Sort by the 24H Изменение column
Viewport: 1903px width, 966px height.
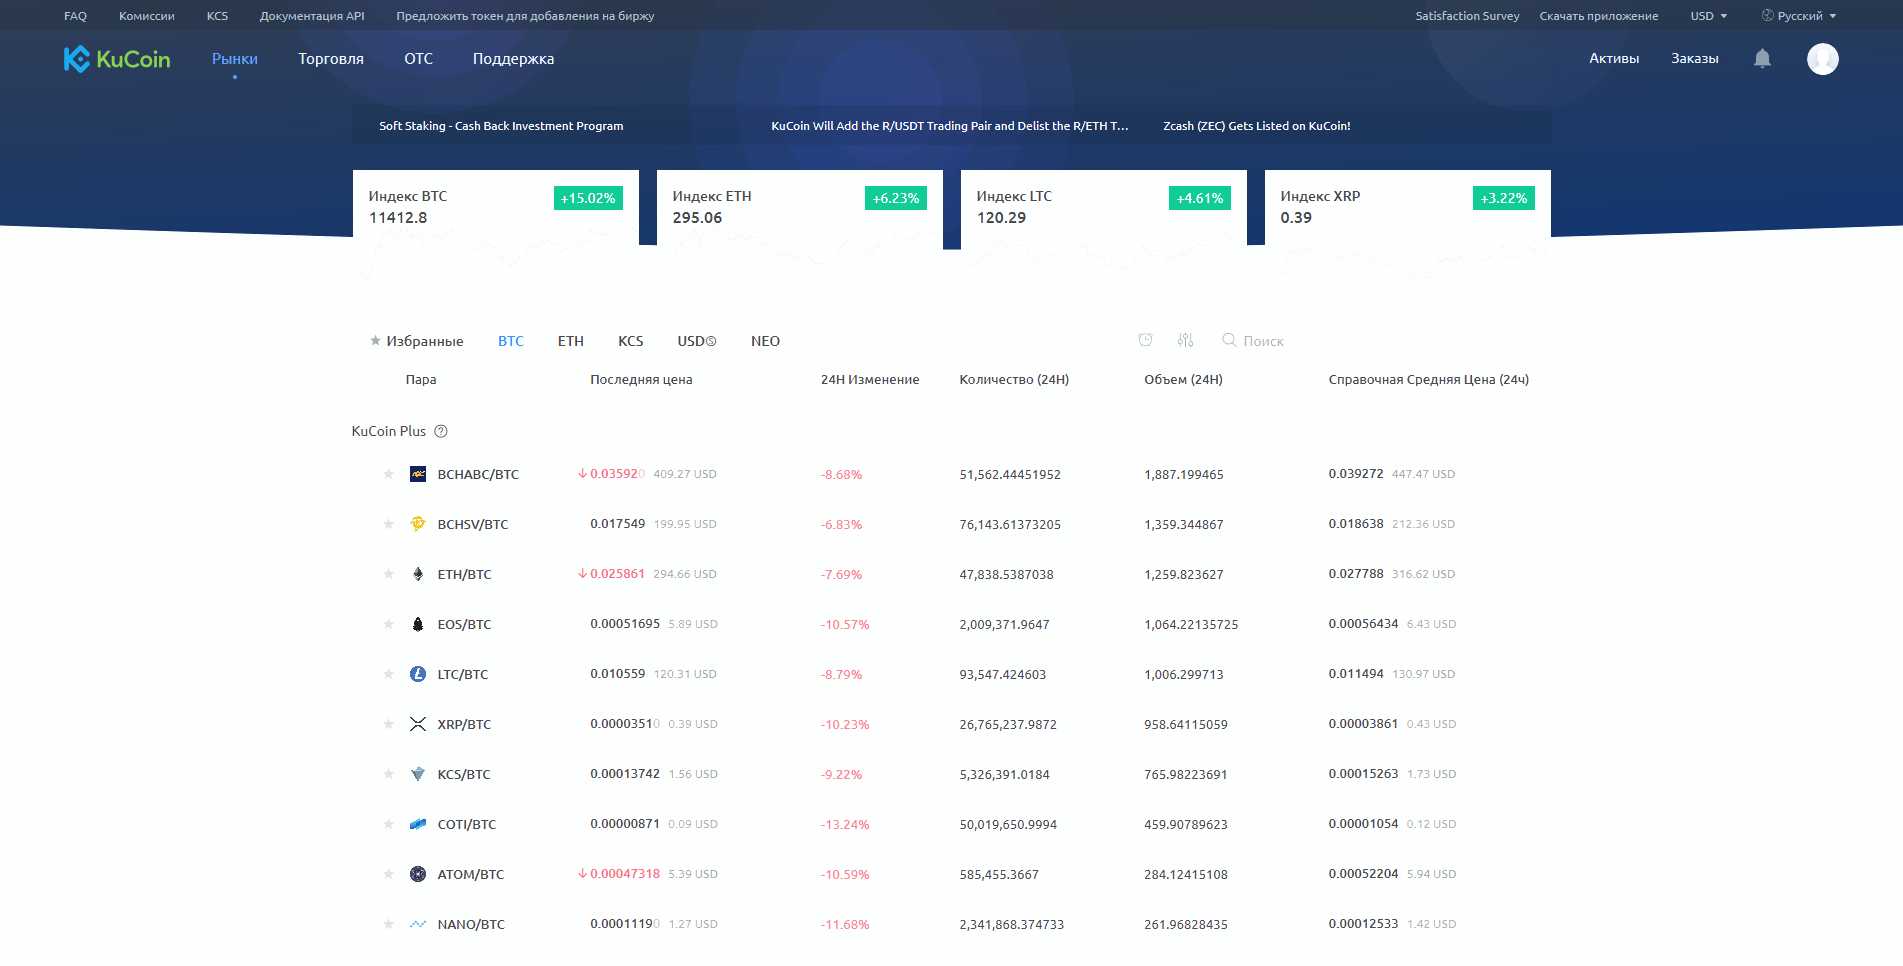870,379
